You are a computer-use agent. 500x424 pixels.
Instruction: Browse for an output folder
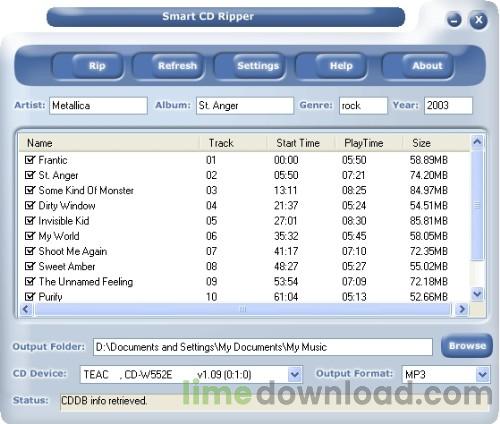tap(467, 346)
